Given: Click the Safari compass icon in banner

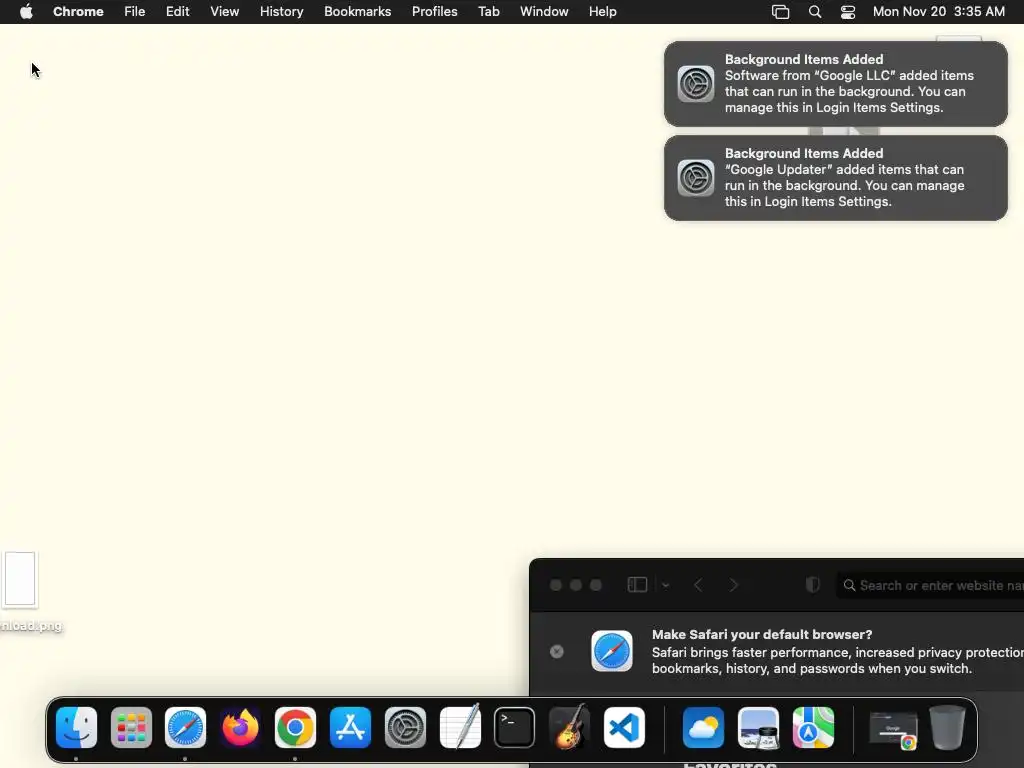Looking at the screenshot, I should click(x=612, y=651).
